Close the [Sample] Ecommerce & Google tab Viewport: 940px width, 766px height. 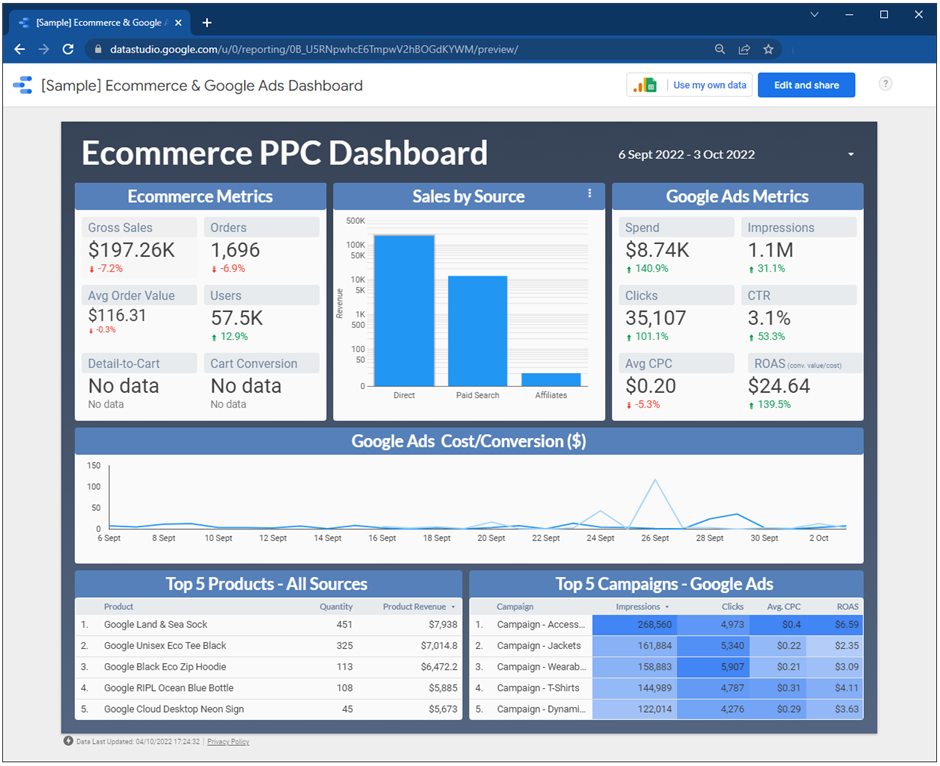(x=178, y=23)
